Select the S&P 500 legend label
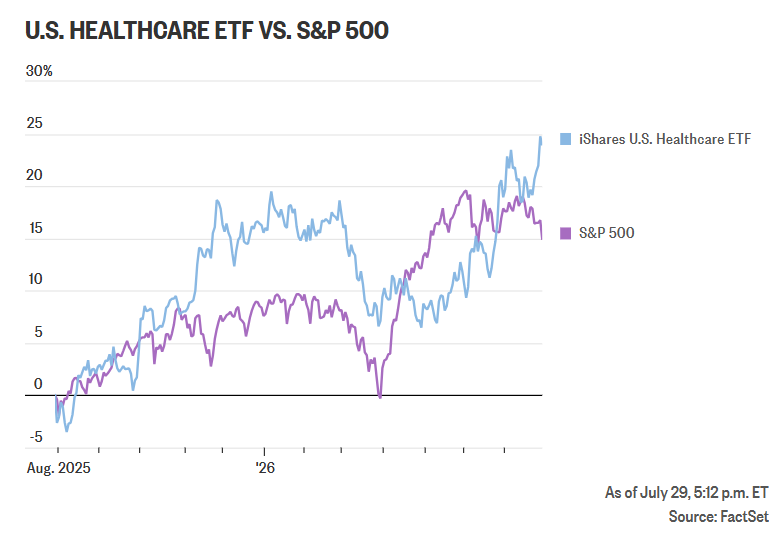Image resolution: width=775 pixels, height=538 pixels. point(606,233)
